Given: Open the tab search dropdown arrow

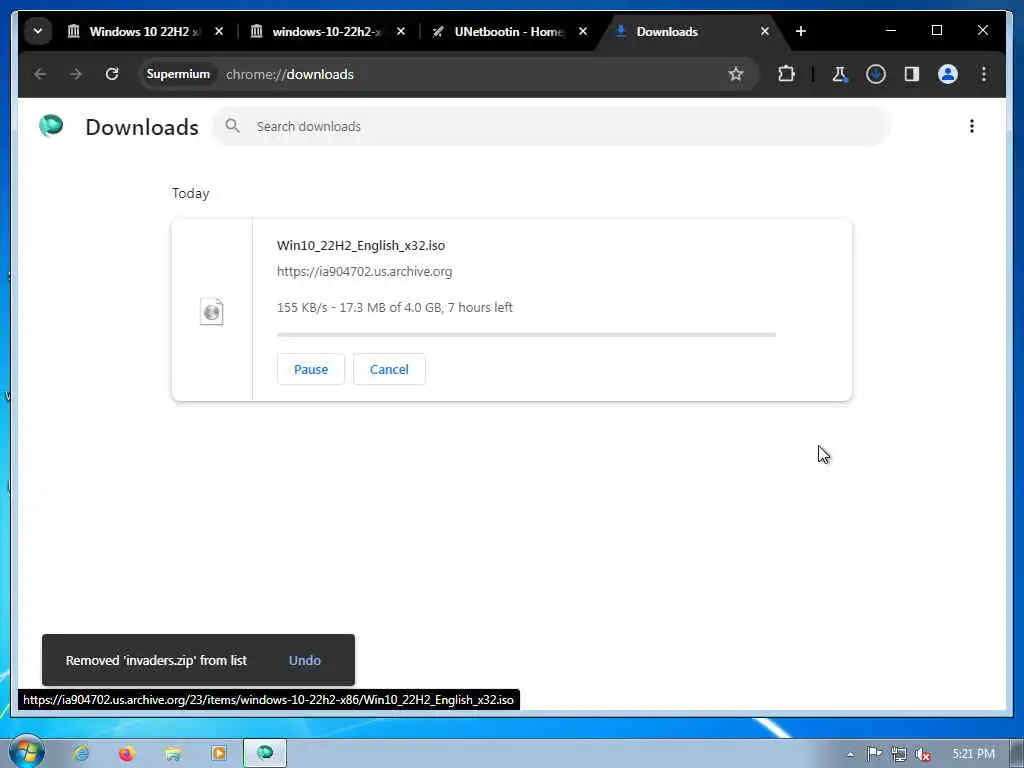Looking at the screenshot, I should point(38,31).
